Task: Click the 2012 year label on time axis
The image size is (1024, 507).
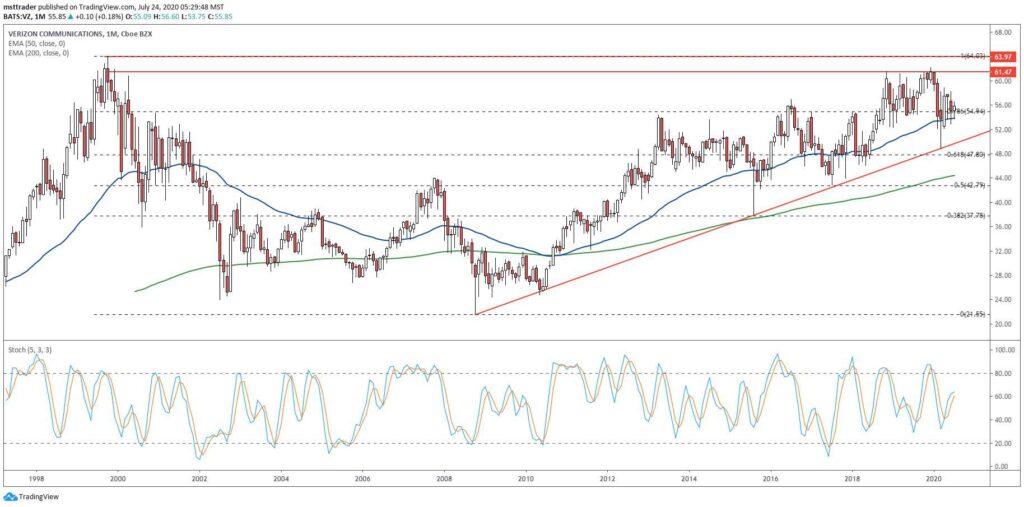Action: pos(608,478)
